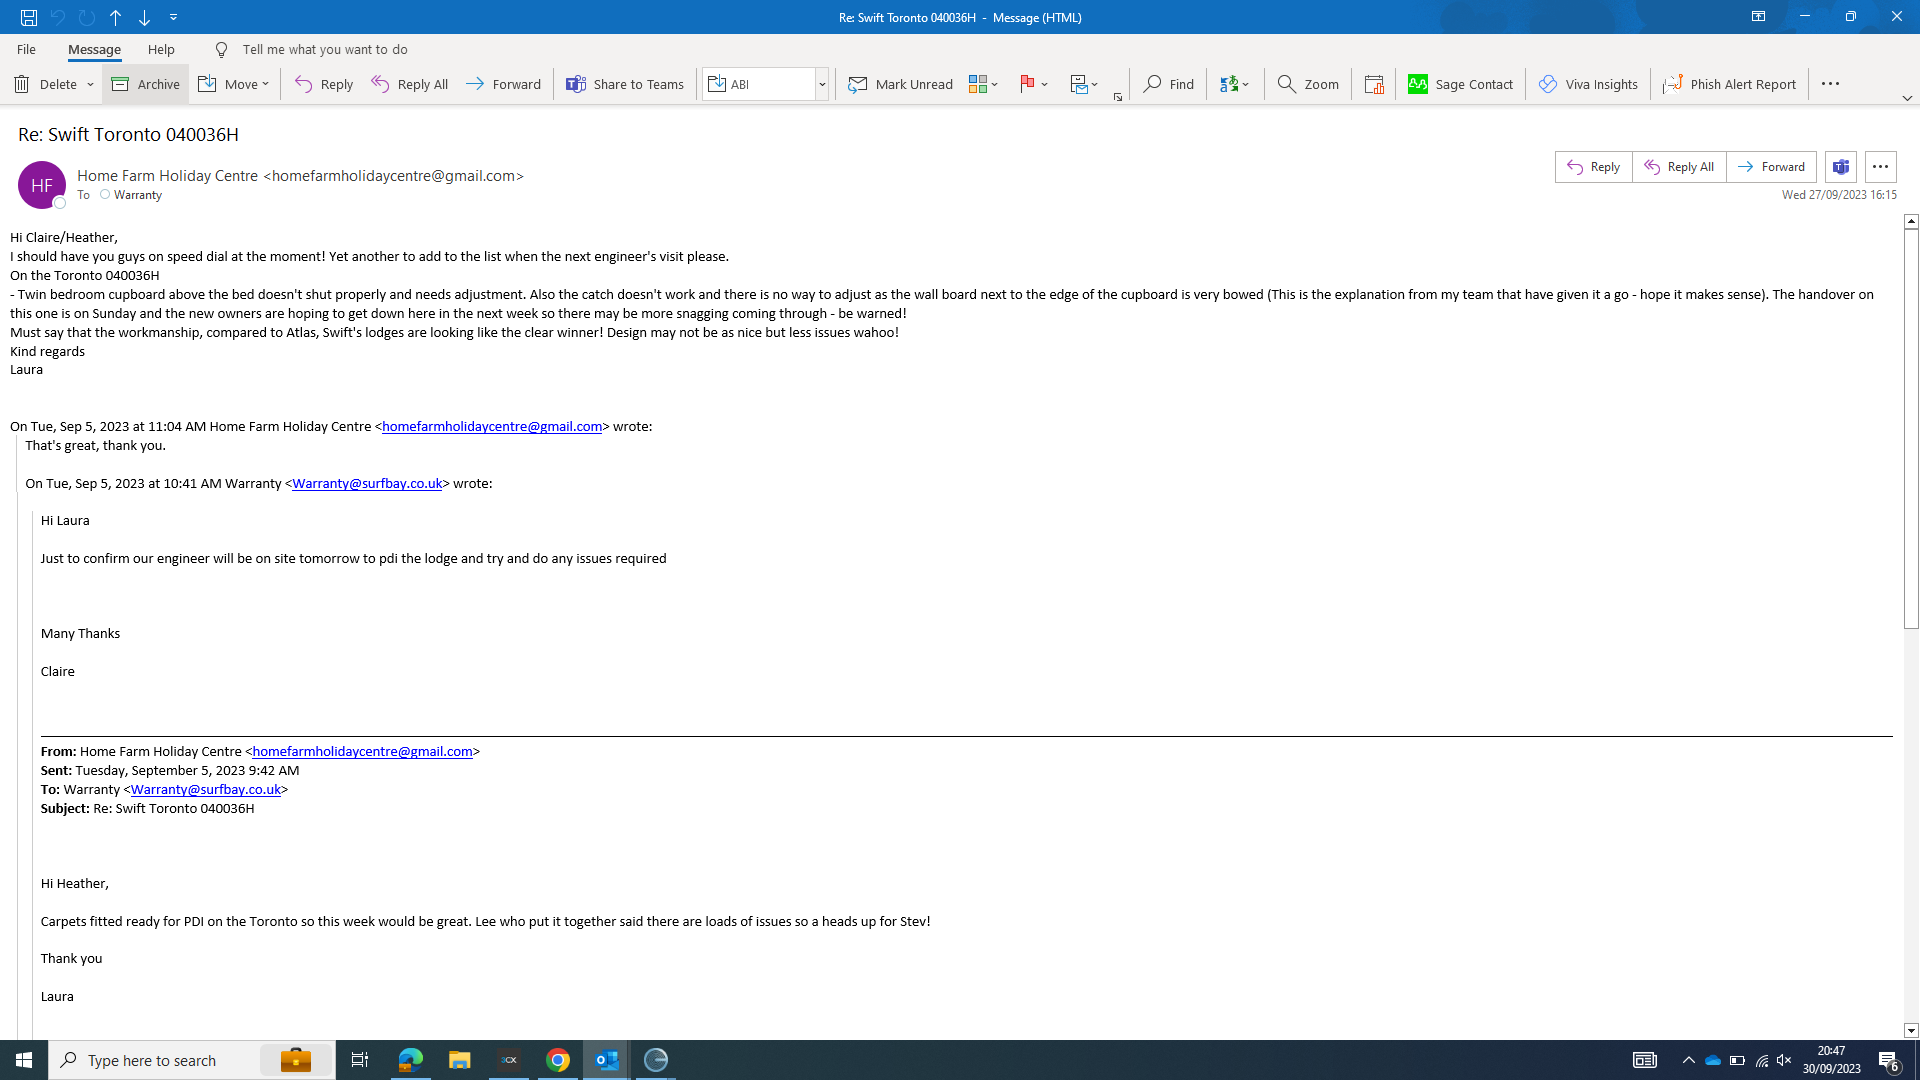Expand the Move folder dropdown
This screenshot has width=1920, height=1080.
click(x=265, y=85)
